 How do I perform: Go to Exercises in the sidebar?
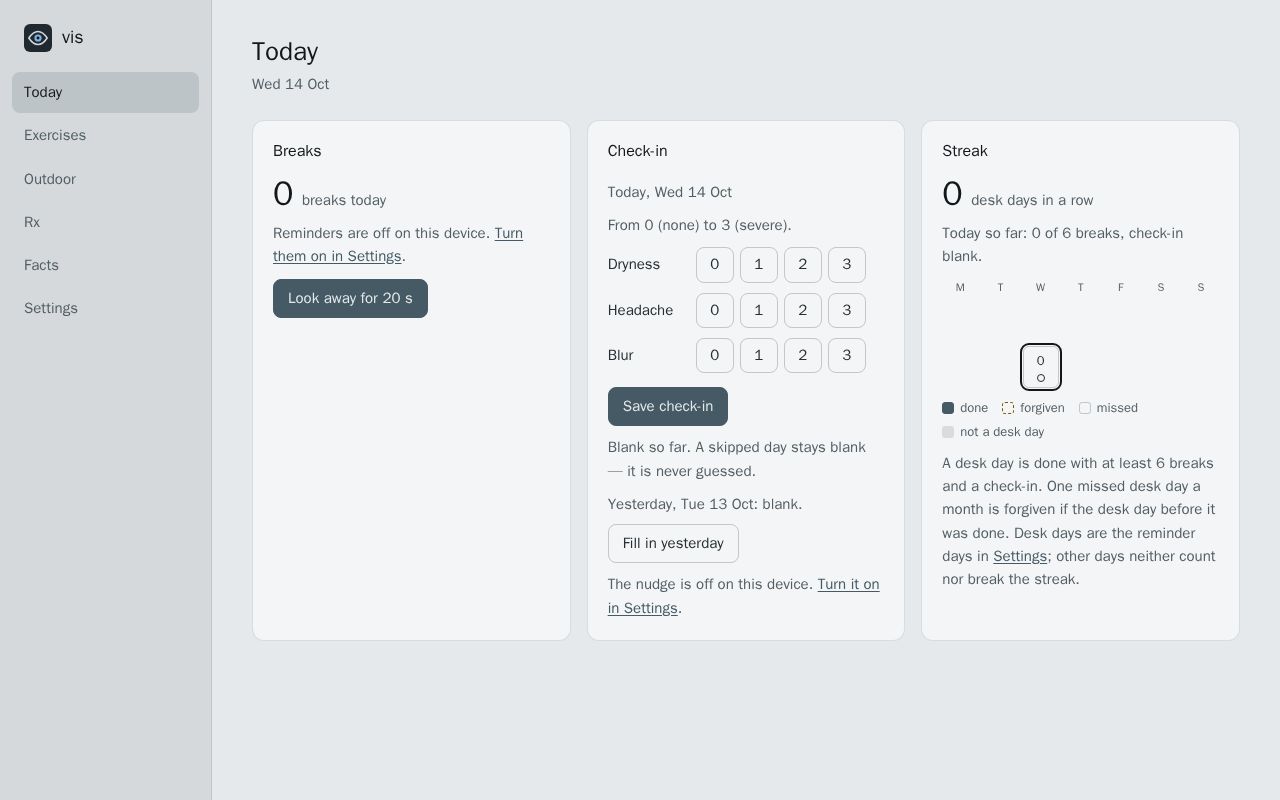pos(105,135)
